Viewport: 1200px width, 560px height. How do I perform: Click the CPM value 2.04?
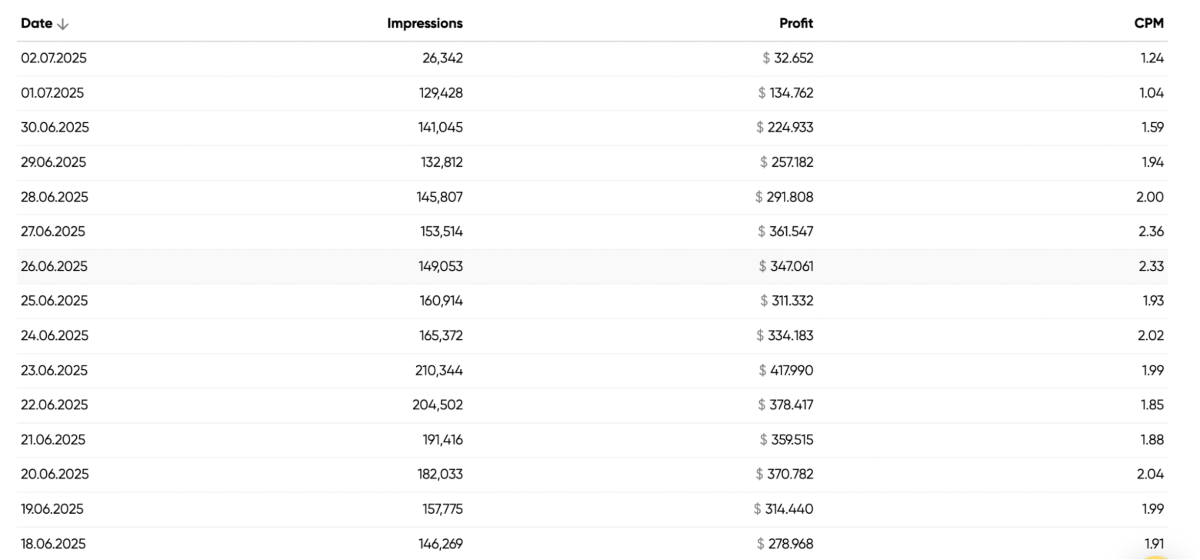[x=1151, y=474]
